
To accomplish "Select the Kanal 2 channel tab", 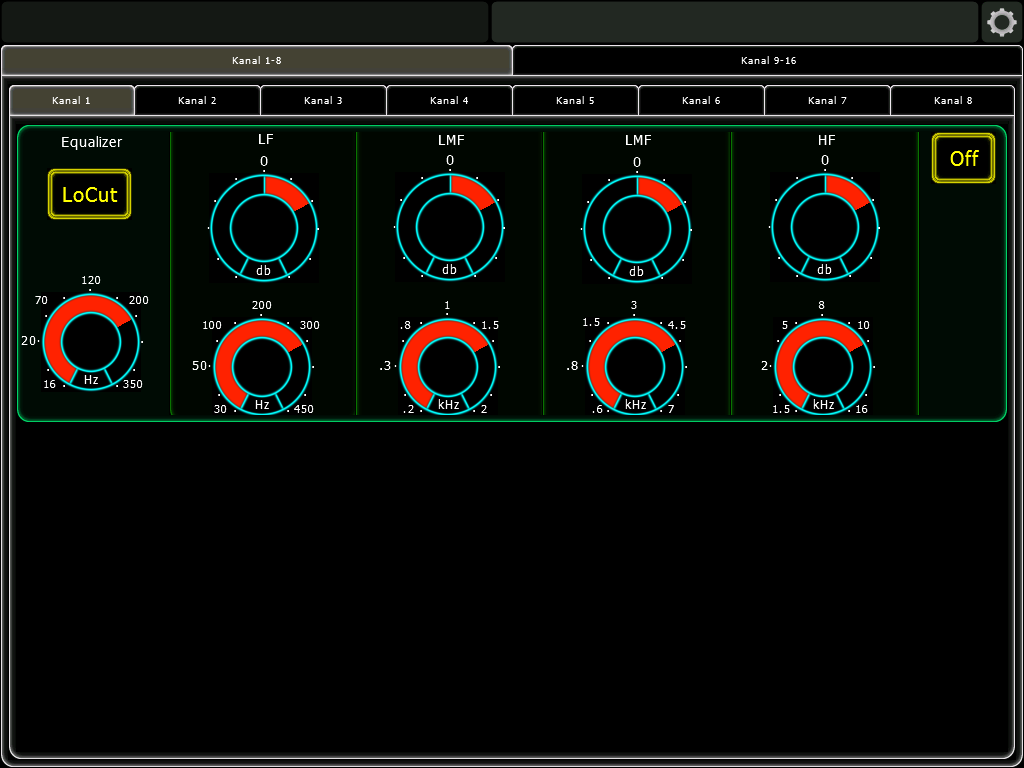I will (197, 100).
